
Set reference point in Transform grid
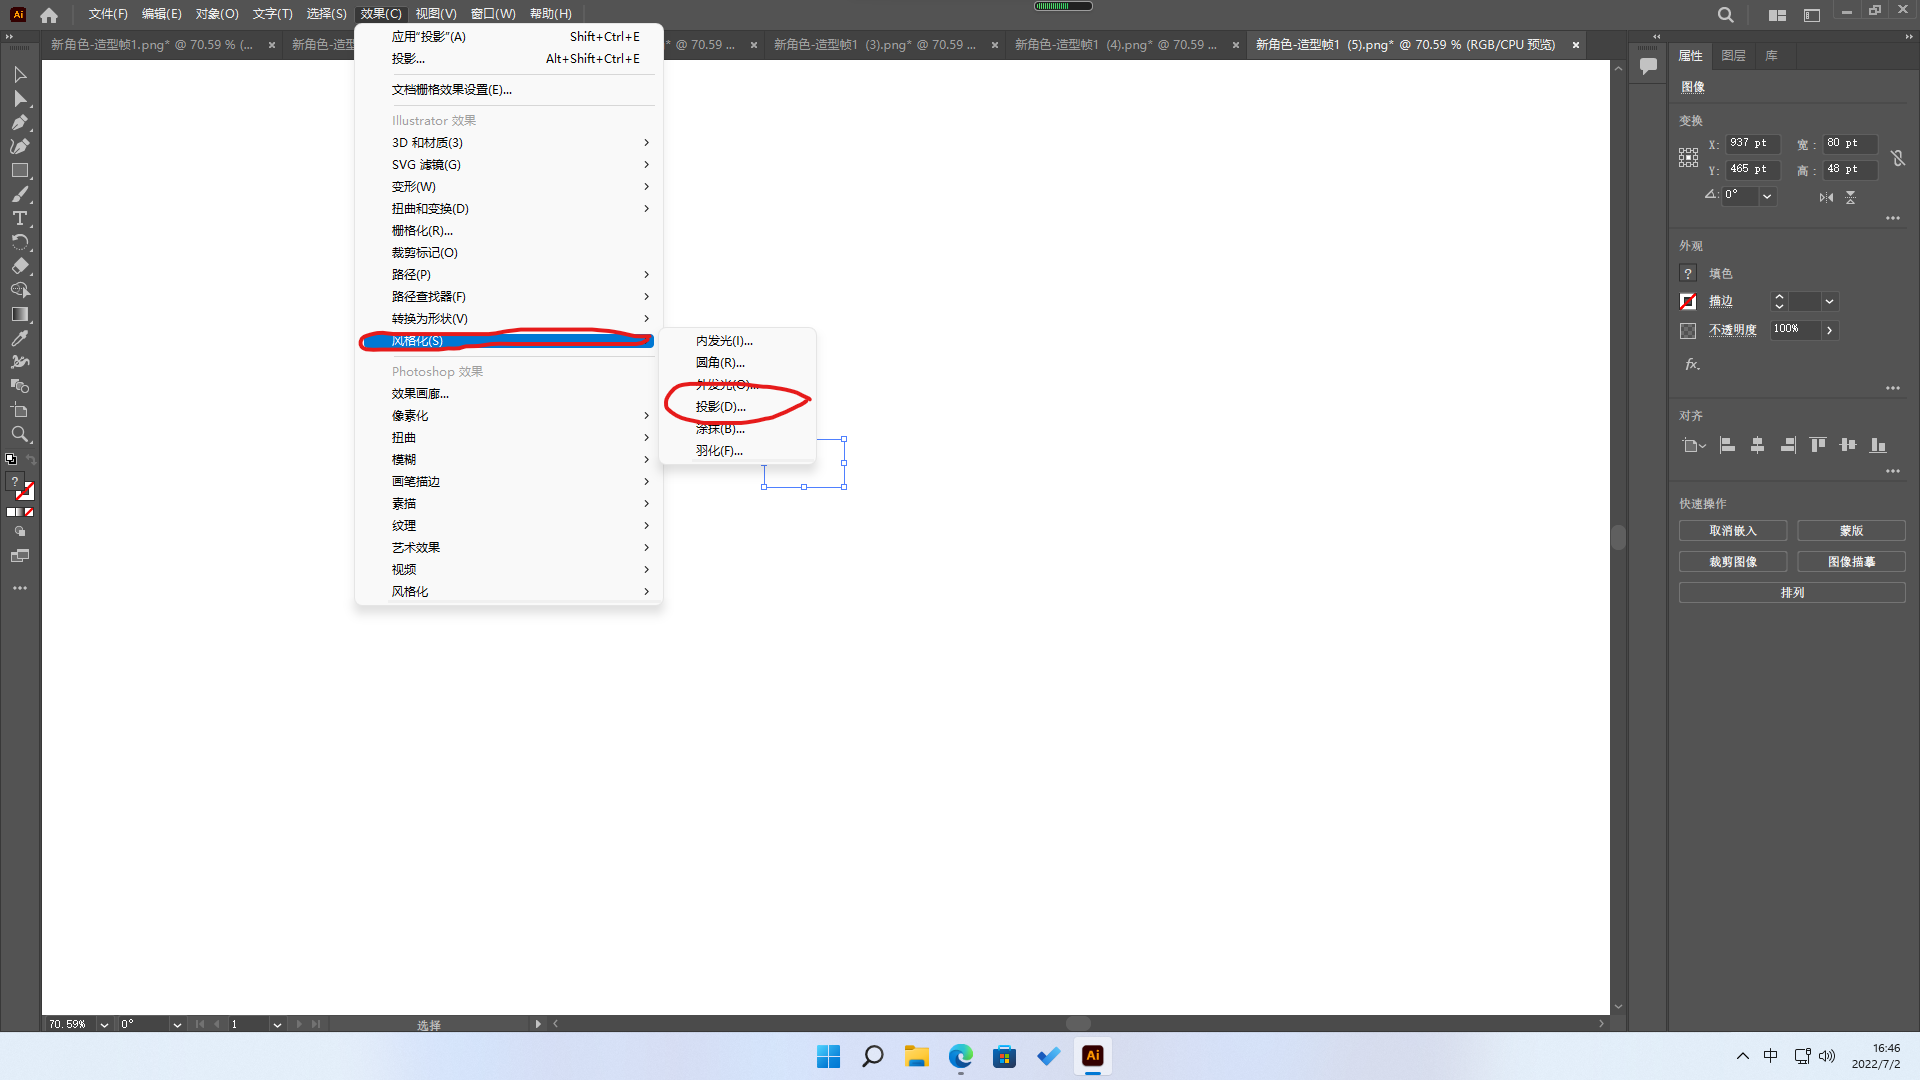[x=1688, y=158]
